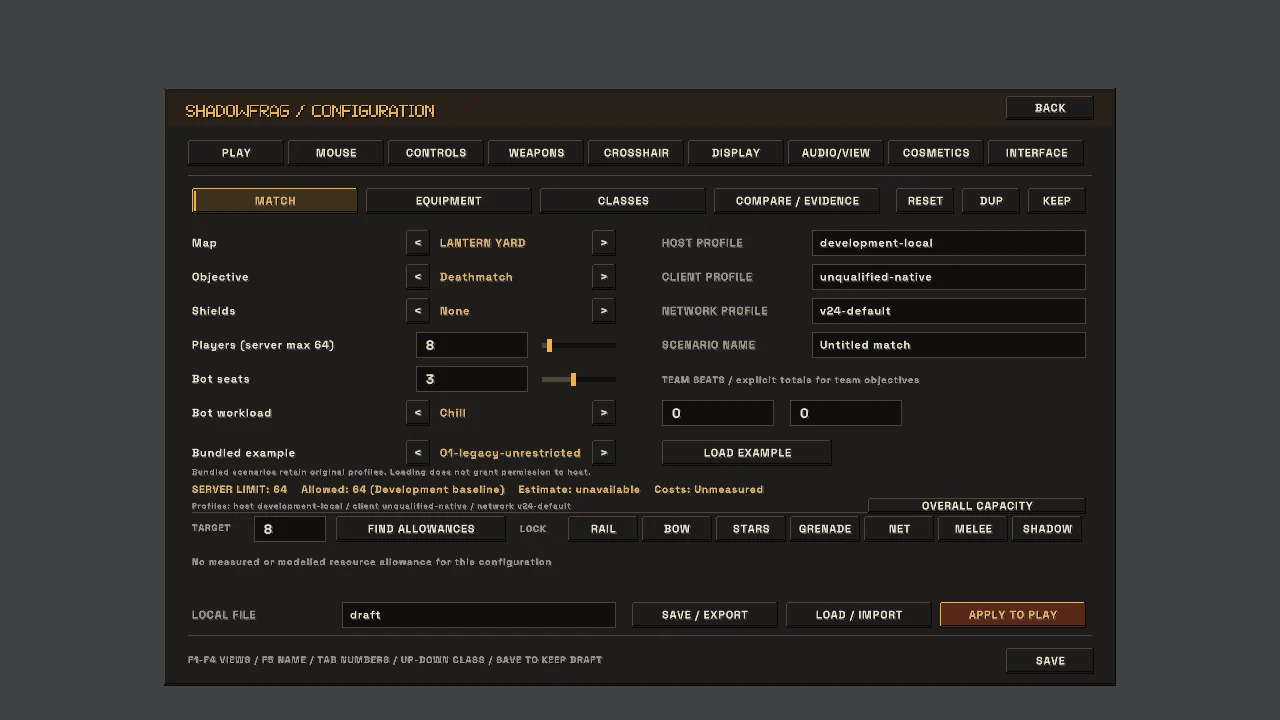The image size is (1280, 720).
Task: Click the LOAD / IMPORT button
Action: (859, 615)
